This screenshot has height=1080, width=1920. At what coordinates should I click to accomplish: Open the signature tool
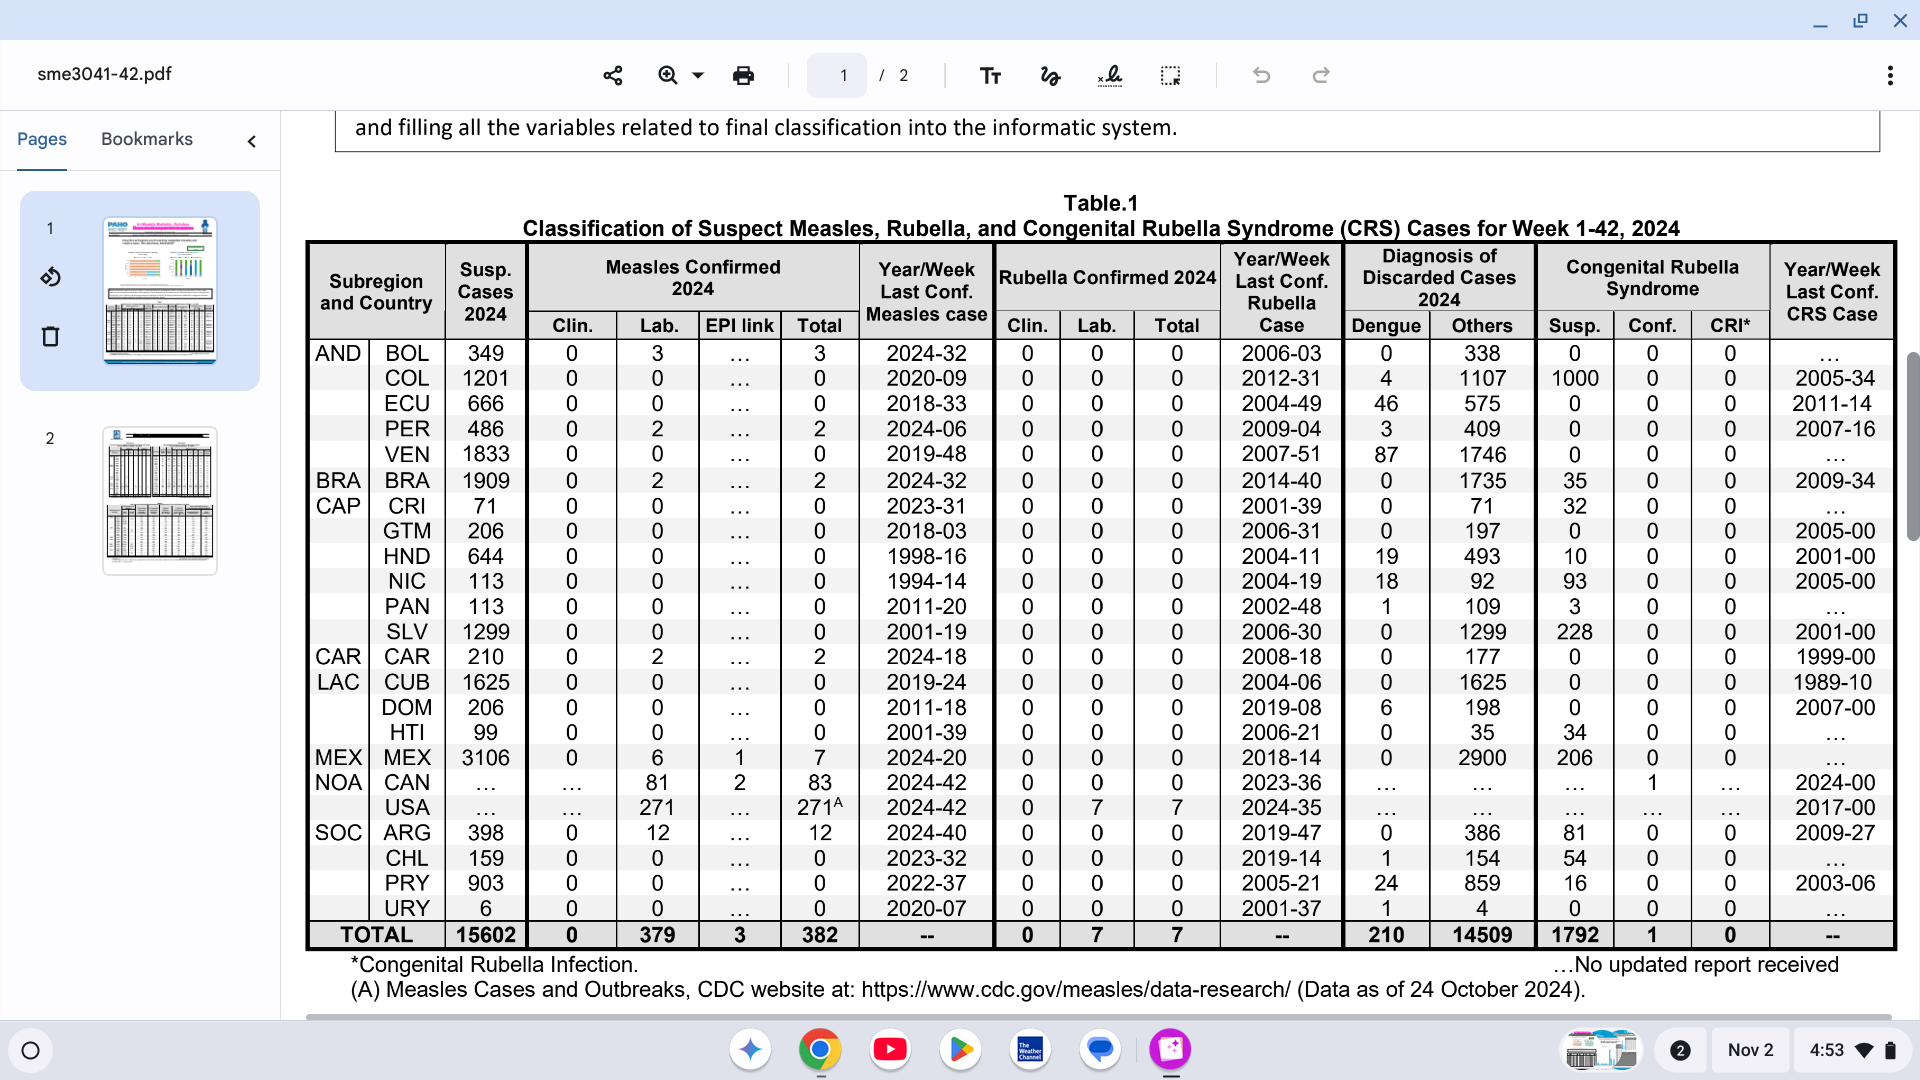point(1110,75)
